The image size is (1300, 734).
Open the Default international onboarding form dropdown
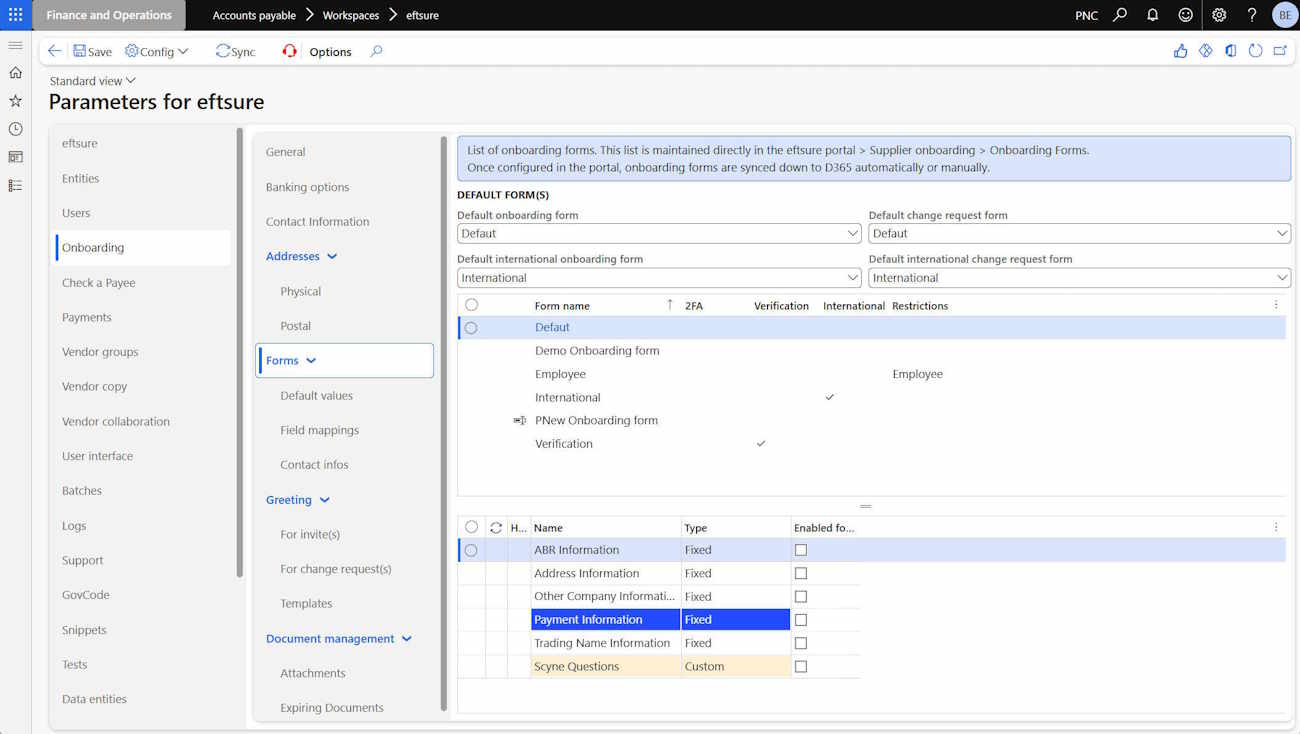852,278
